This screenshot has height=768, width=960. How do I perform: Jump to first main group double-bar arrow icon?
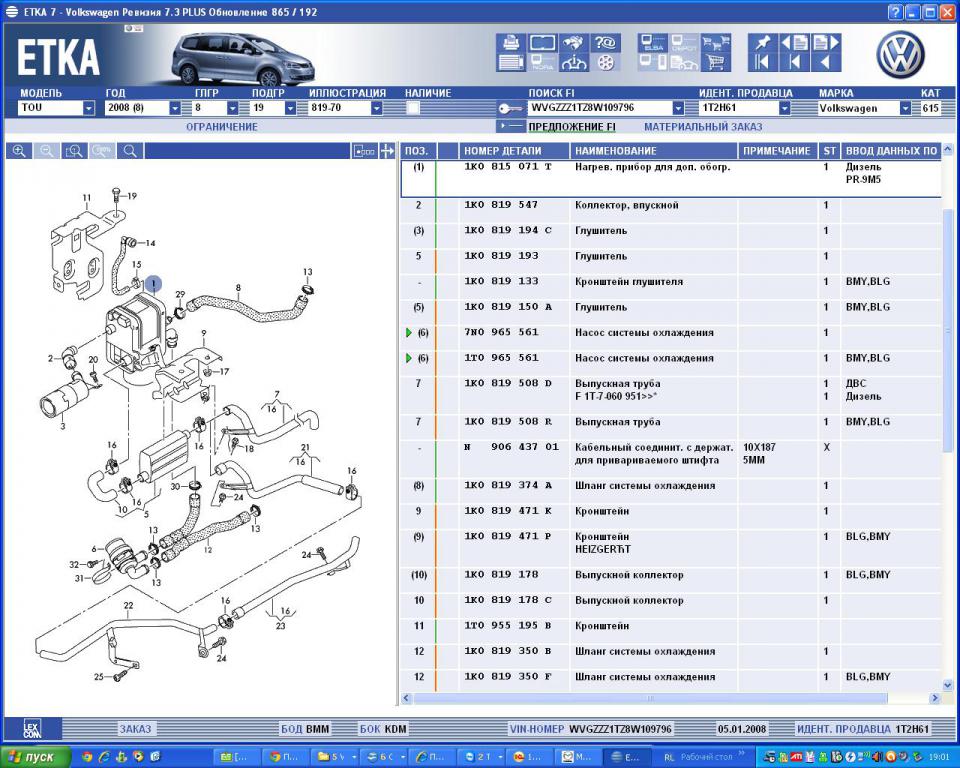click(x=763, y=62)
